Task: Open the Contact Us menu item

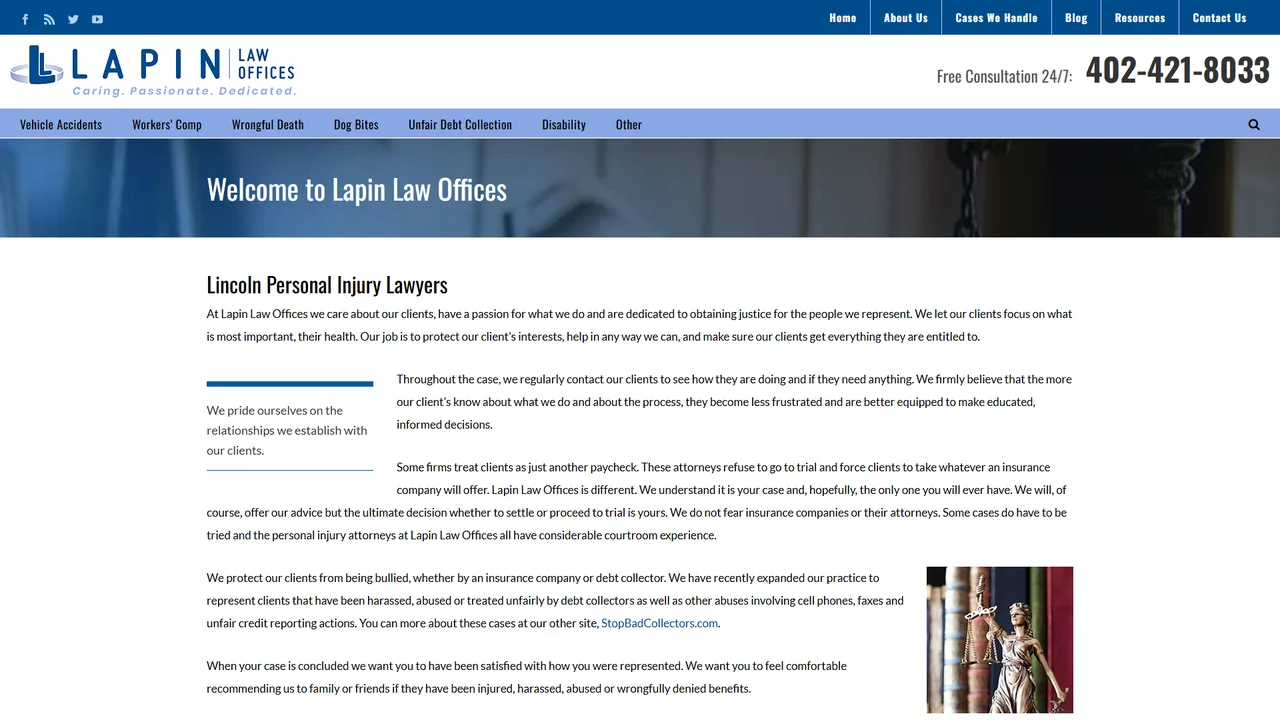Action: pos(1220,17)
